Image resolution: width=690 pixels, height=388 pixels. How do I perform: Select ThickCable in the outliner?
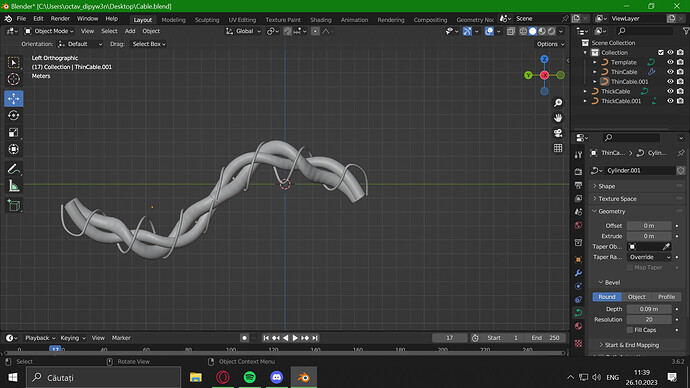(x=615, y=91)
